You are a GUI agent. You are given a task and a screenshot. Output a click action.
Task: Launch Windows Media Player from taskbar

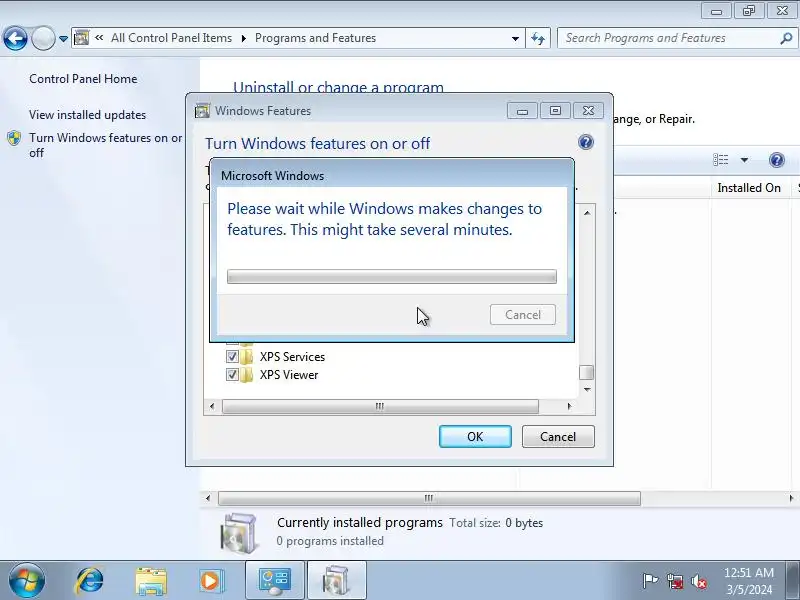pos(210,581)
